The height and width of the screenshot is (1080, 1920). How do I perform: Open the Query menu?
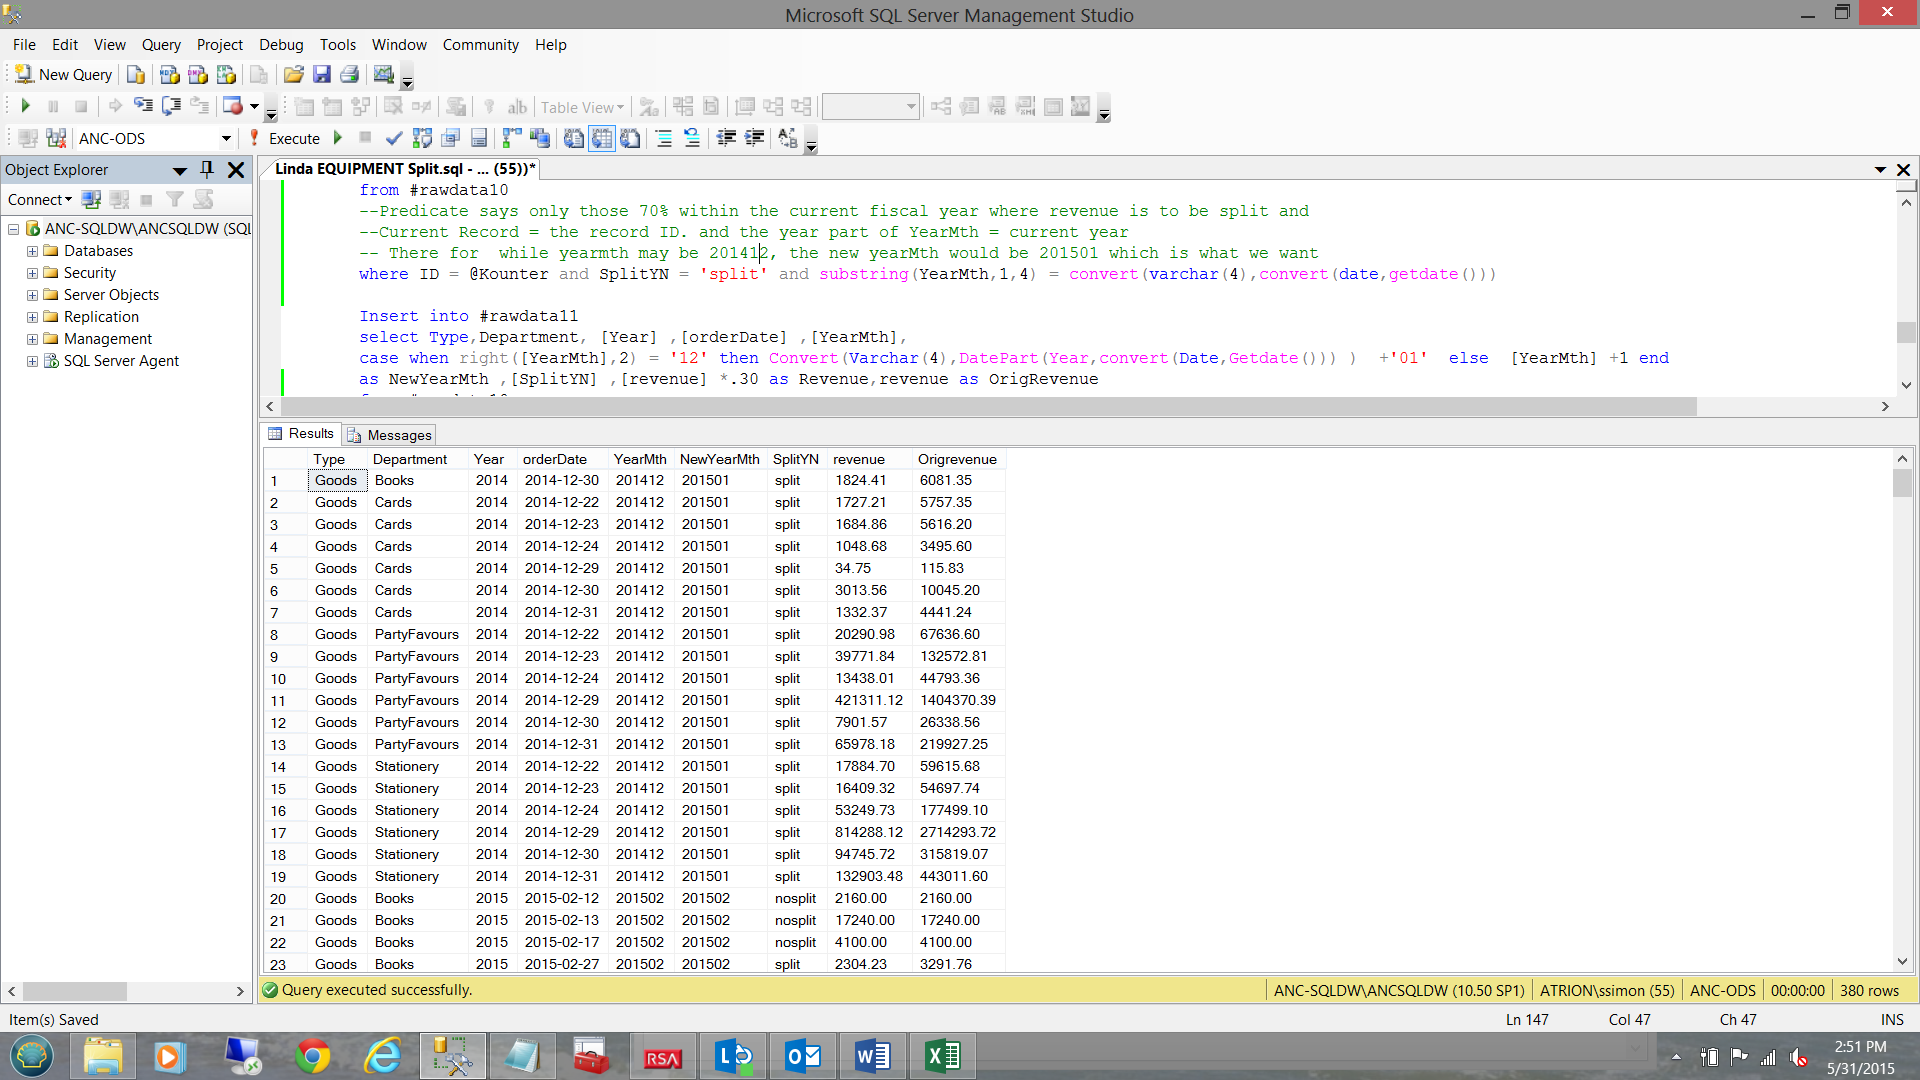coord(161,45)
